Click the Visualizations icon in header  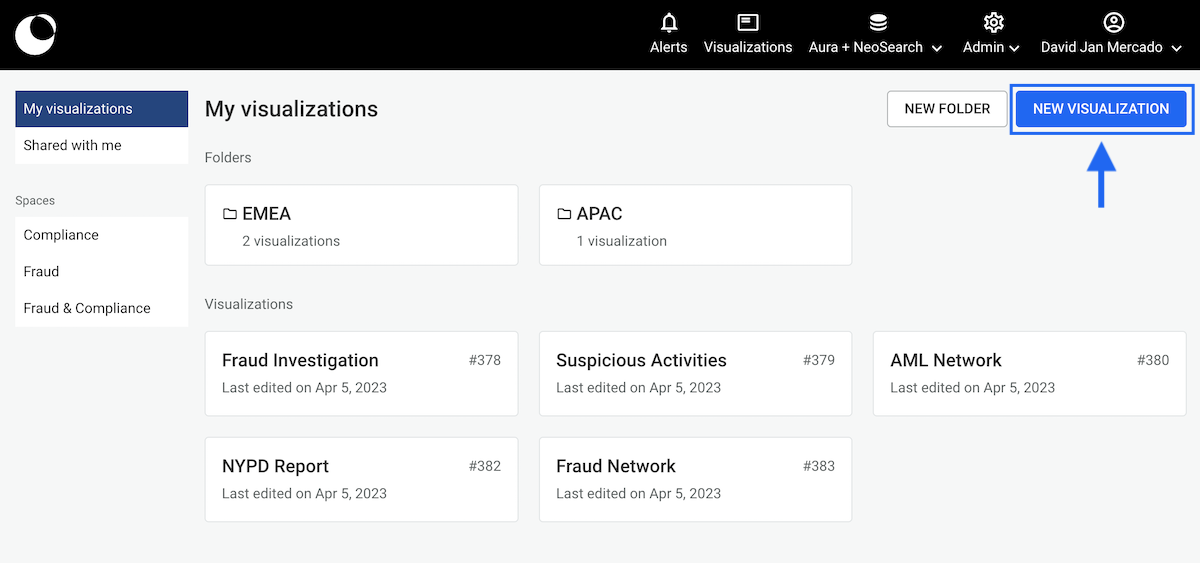pyautogui.click(x=747, y=22)
